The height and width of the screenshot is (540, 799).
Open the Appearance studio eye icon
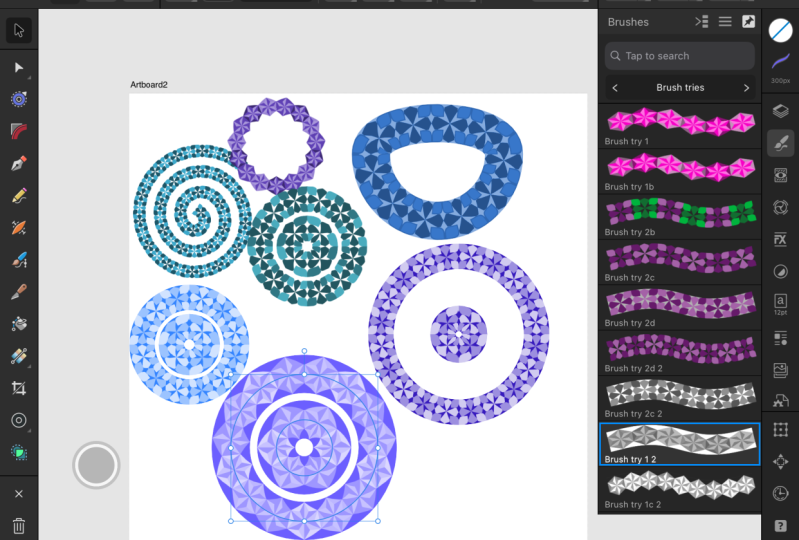click(x=781, y=175)
